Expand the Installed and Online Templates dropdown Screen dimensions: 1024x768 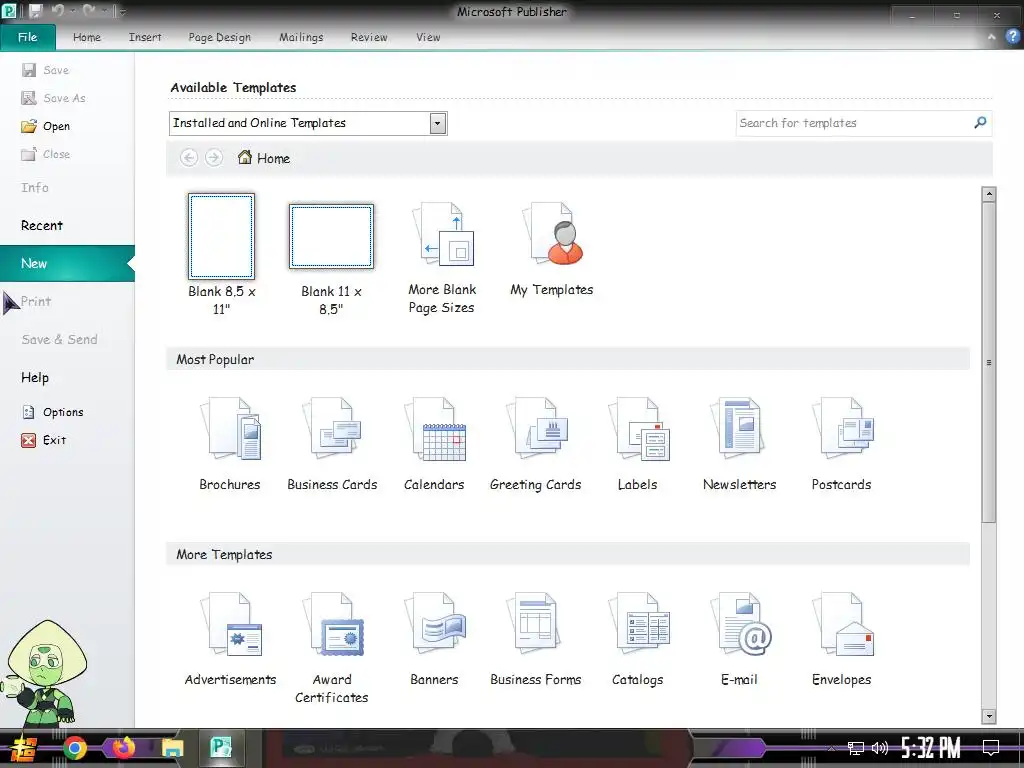[438, 123]
